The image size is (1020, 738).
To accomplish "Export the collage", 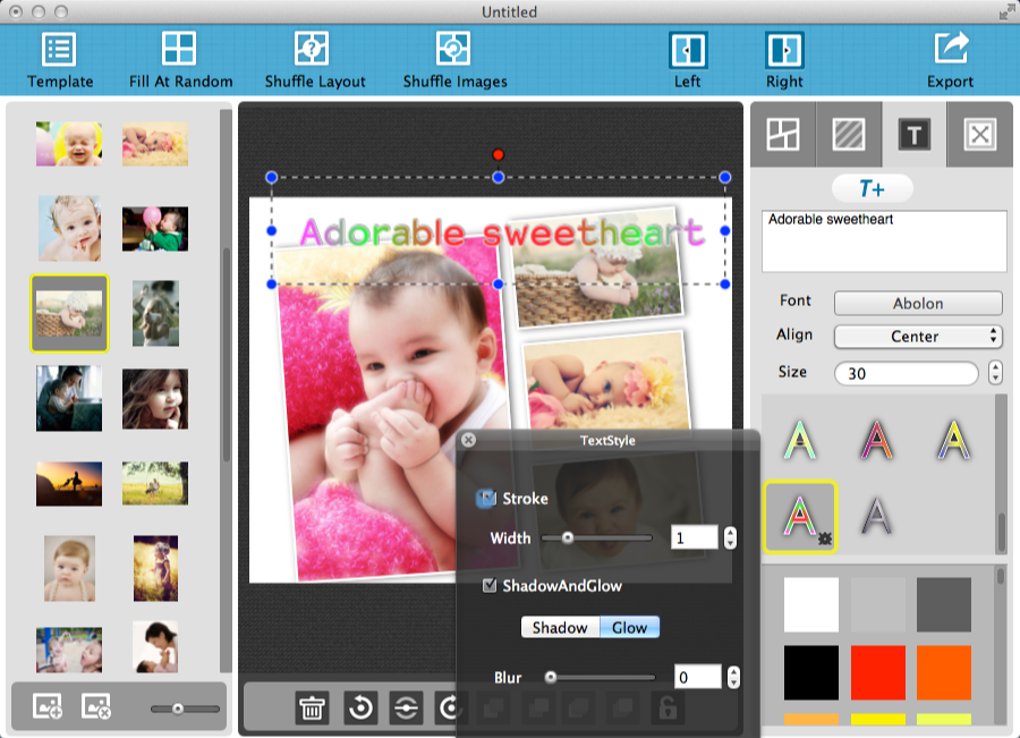I will [950, 48].
